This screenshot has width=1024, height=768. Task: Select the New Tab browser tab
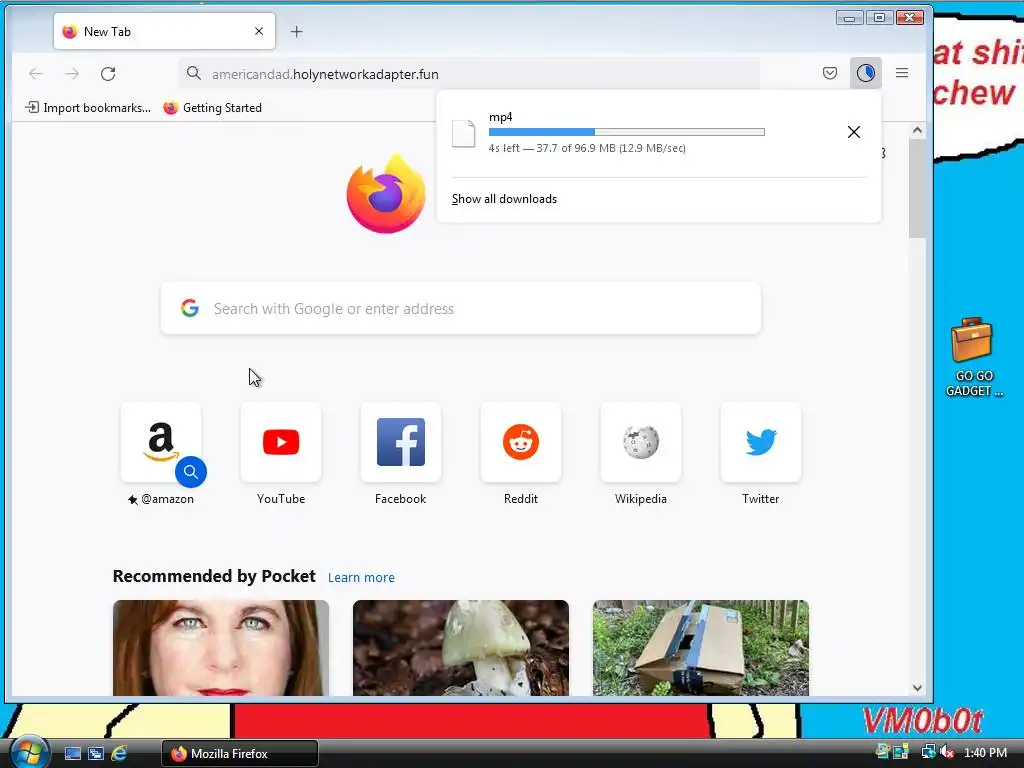(x=165, y=31)
